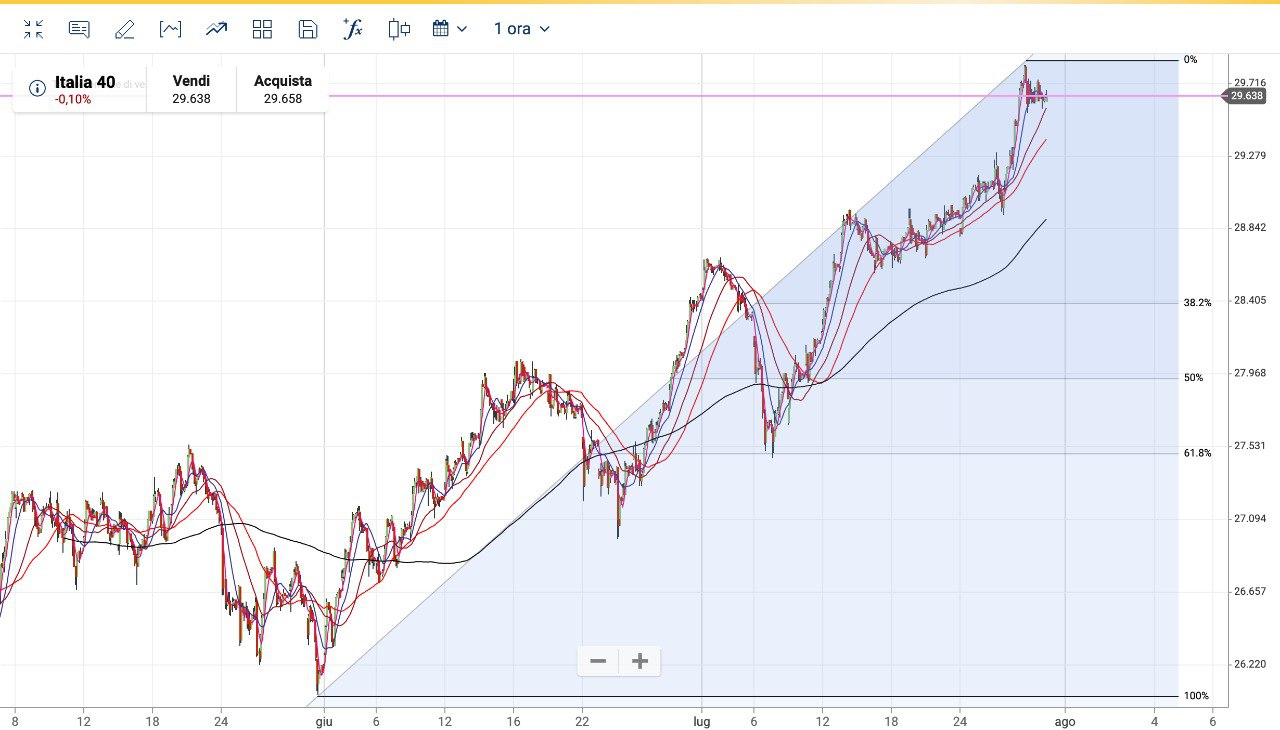Viewport: 1280px width, 730px height.
Task: Exit full-screen chart with the collapse arrows icon
Action: tap(34, 29)
